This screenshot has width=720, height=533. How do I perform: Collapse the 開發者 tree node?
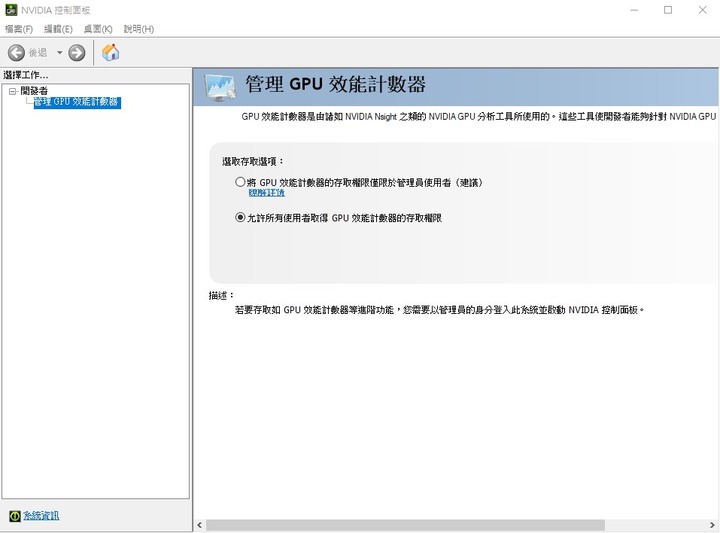tap(12, 91)
